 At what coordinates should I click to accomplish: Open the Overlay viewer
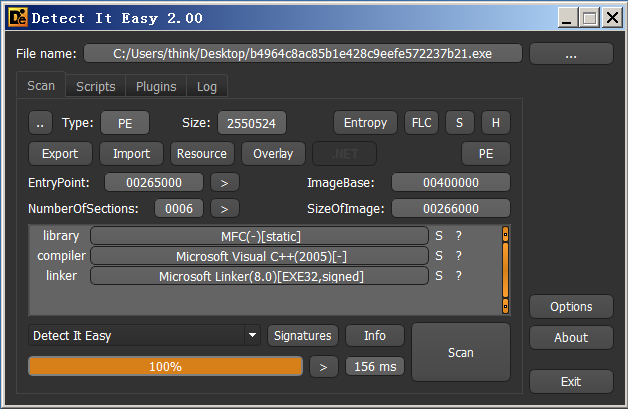point(273,153)
